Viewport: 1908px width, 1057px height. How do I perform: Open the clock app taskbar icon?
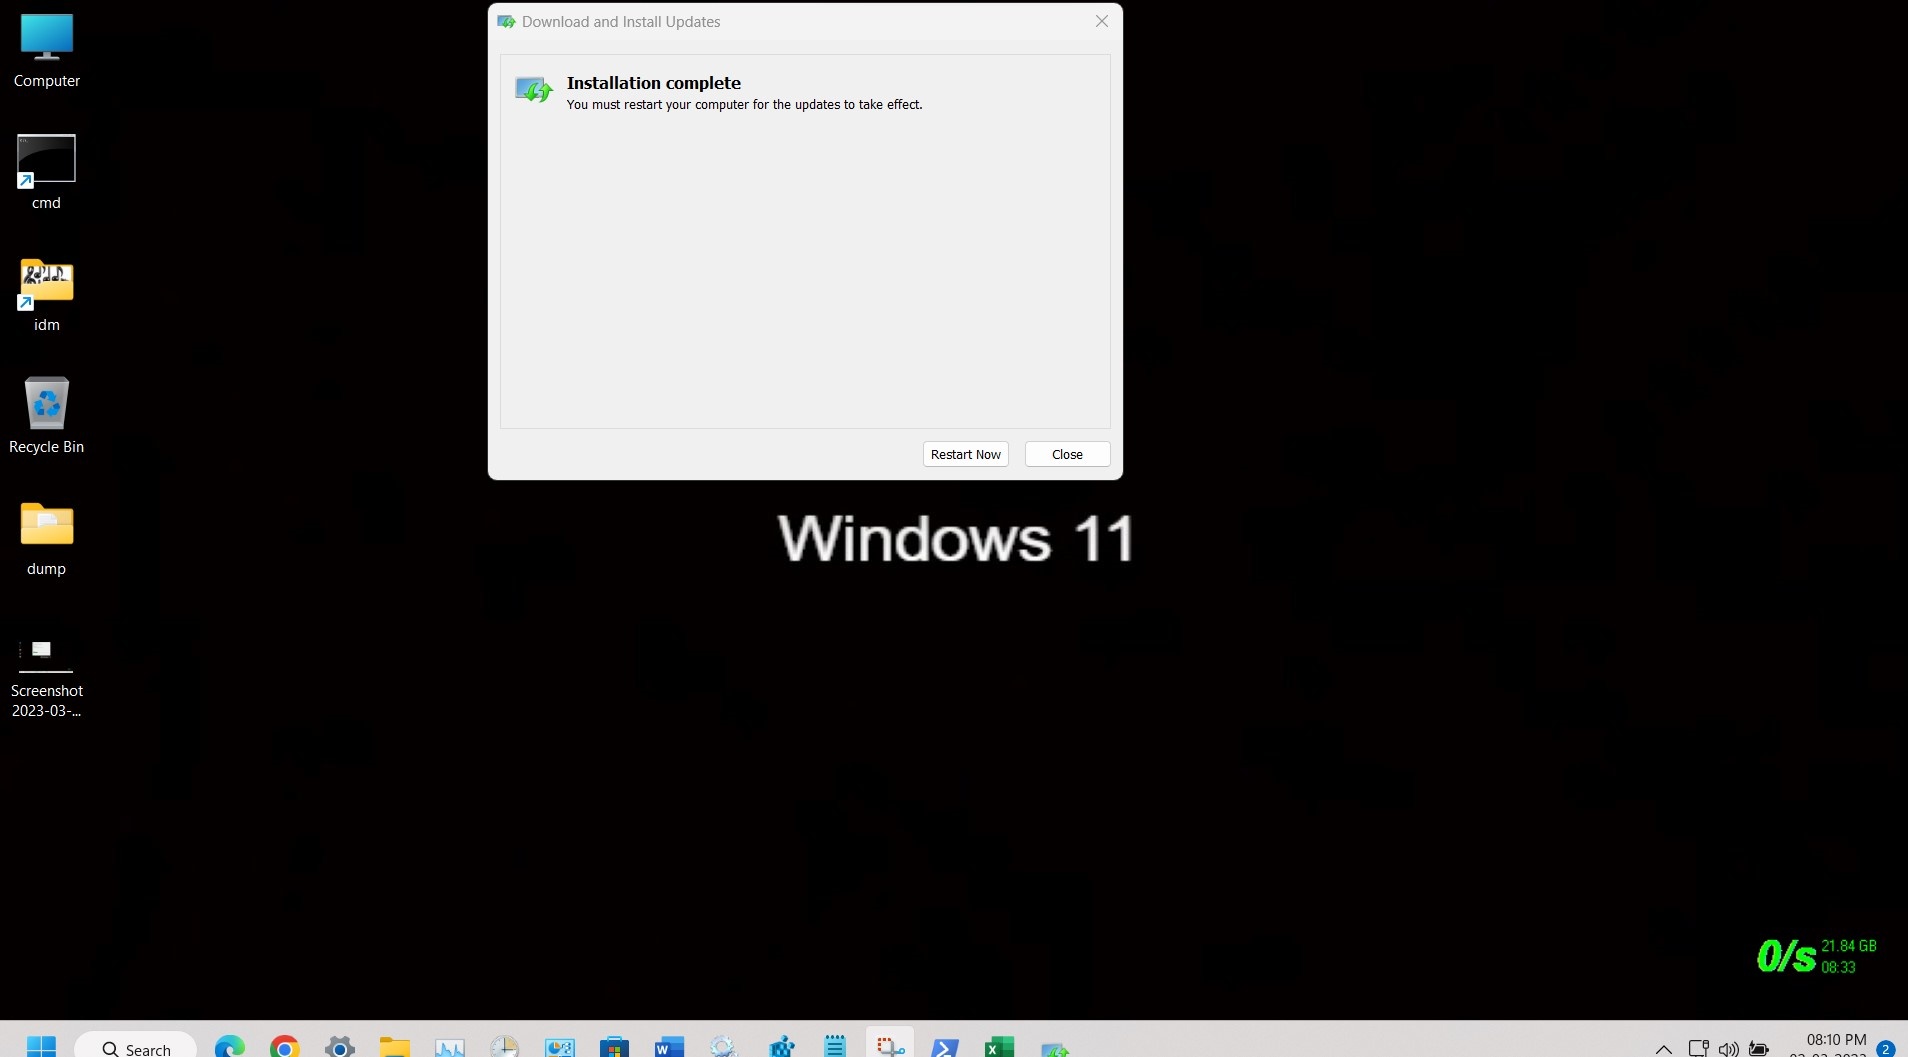tap(505, 1047)
